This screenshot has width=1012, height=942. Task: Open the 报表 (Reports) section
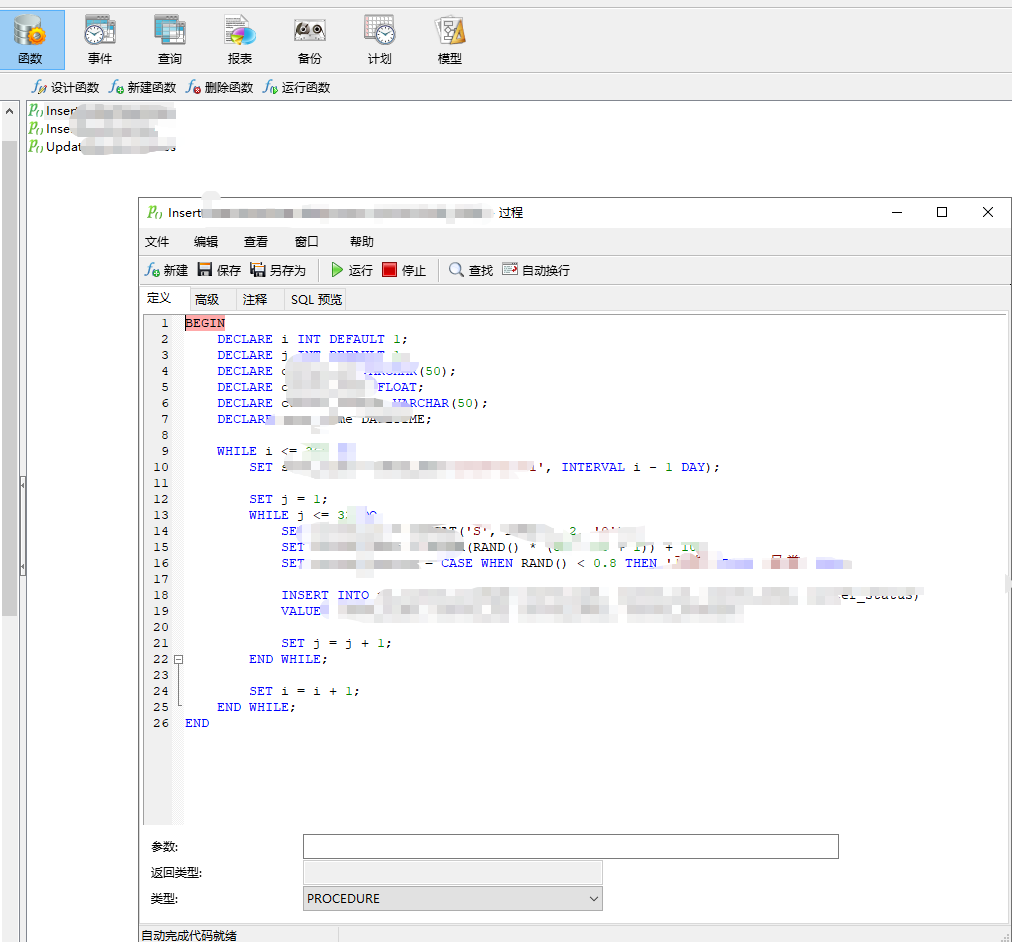coord(239,39)
